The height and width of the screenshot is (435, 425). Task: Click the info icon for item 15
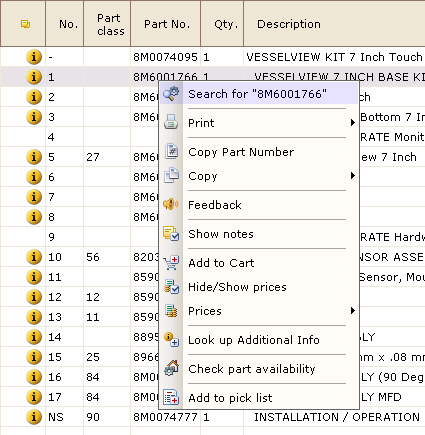[x=34, y=357]
